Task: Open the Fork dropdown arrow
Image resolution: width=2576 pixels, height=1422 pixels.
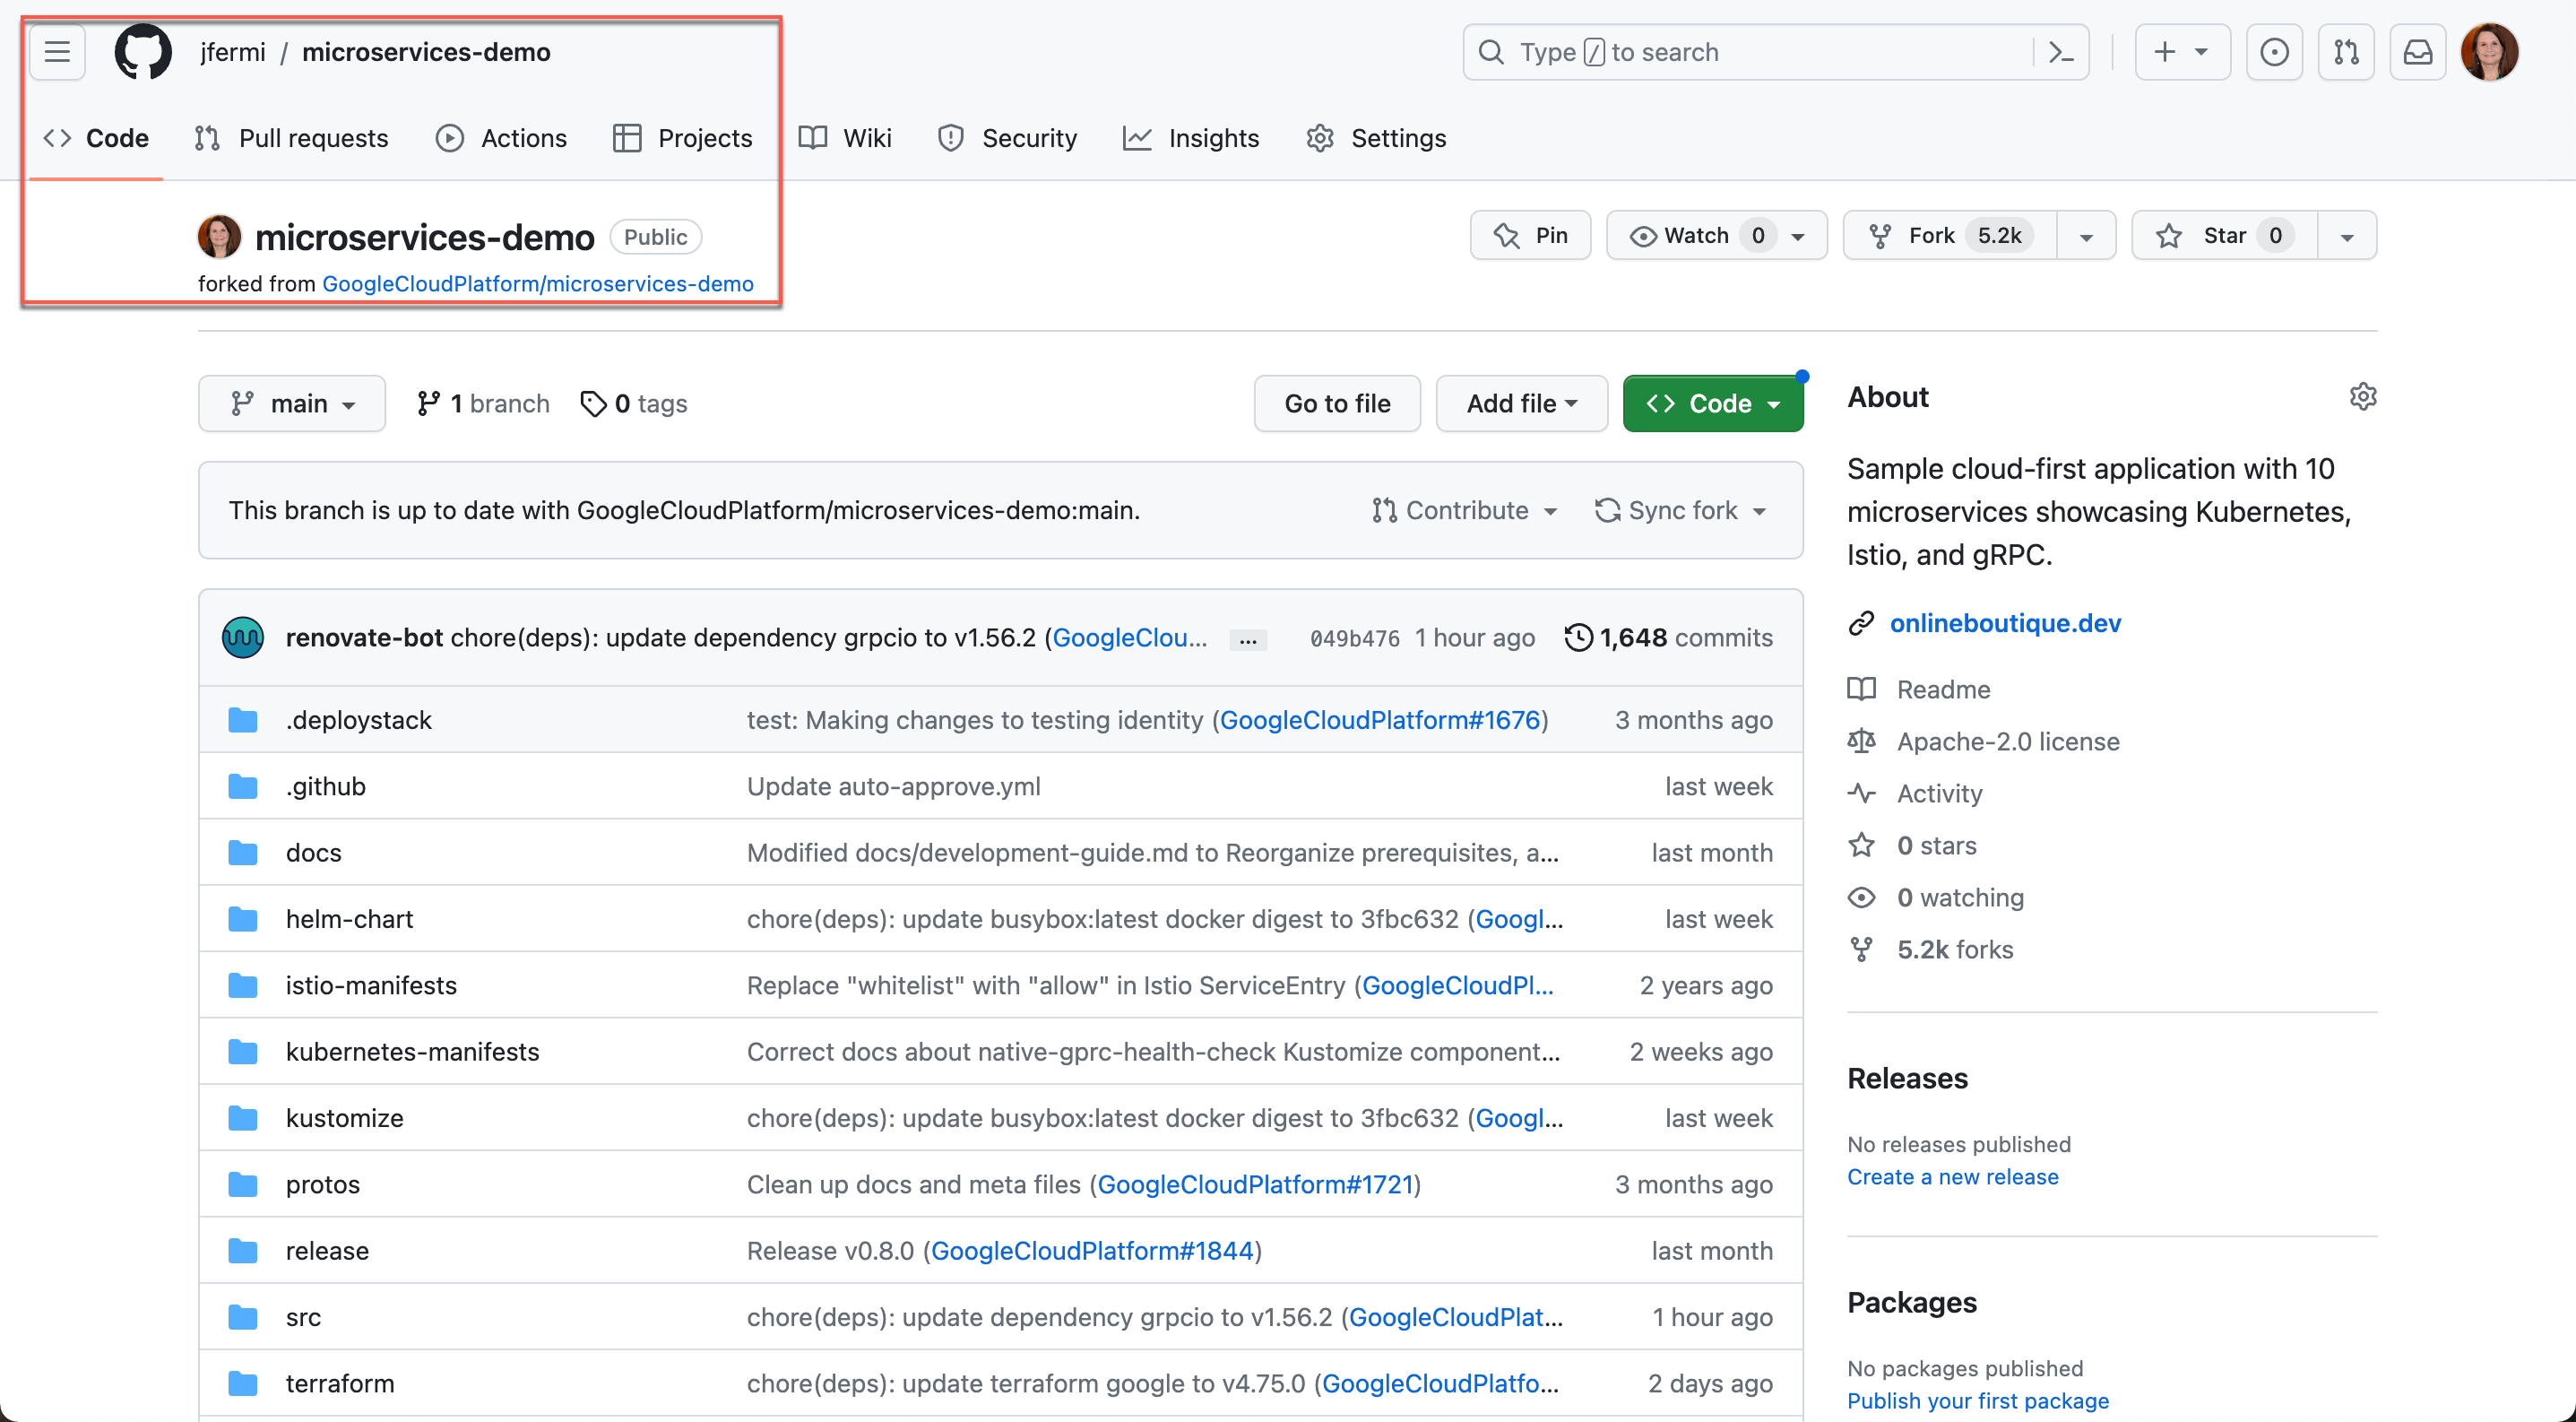Action: (x=2086, y=235)
